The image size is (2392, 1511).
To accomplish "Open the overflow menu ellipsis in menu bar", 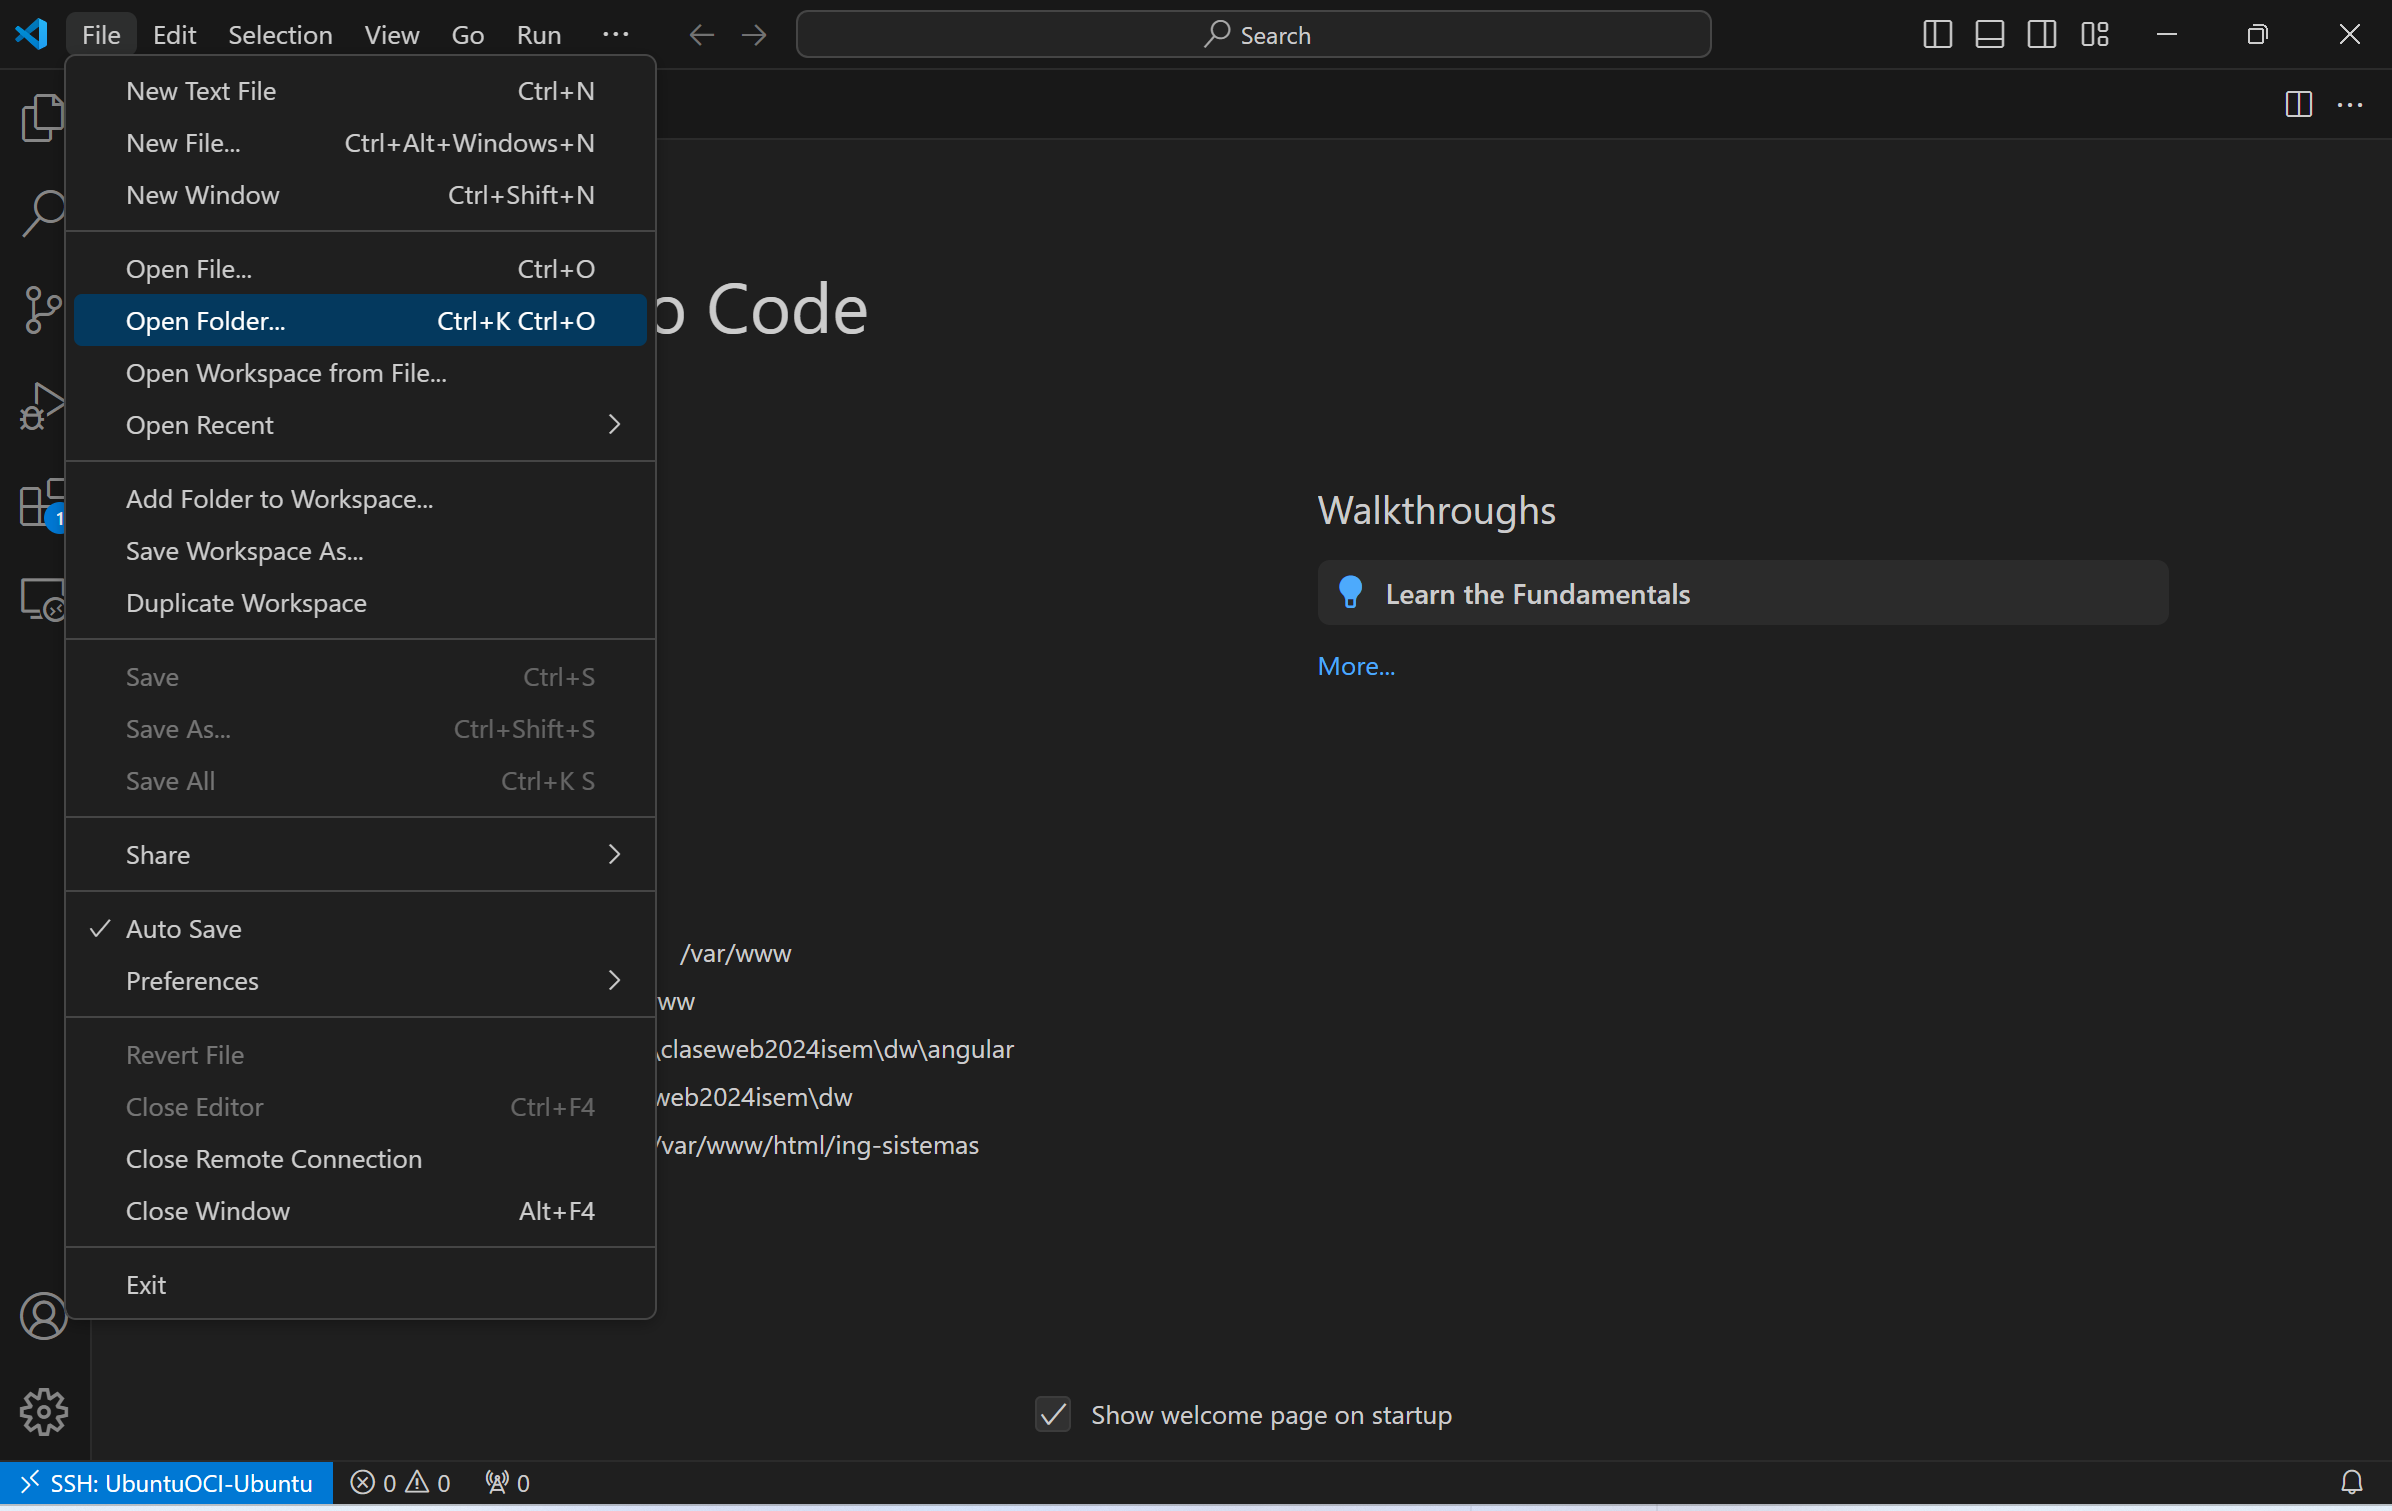I will (615, 35).
